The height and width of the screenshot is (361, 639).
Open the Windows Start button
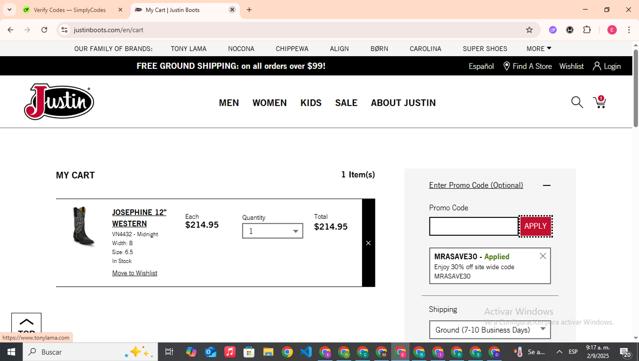point(11,352)
